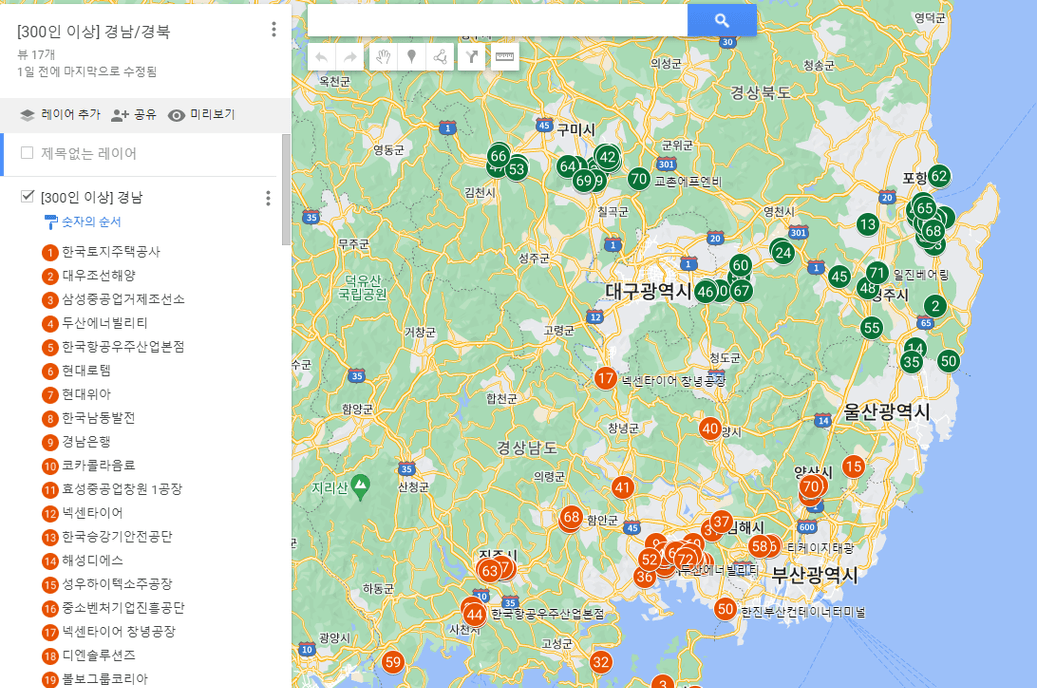Click 레이어 추가 to add layer
Viewport: 1037px width, 688px height.
click(60, 114)
